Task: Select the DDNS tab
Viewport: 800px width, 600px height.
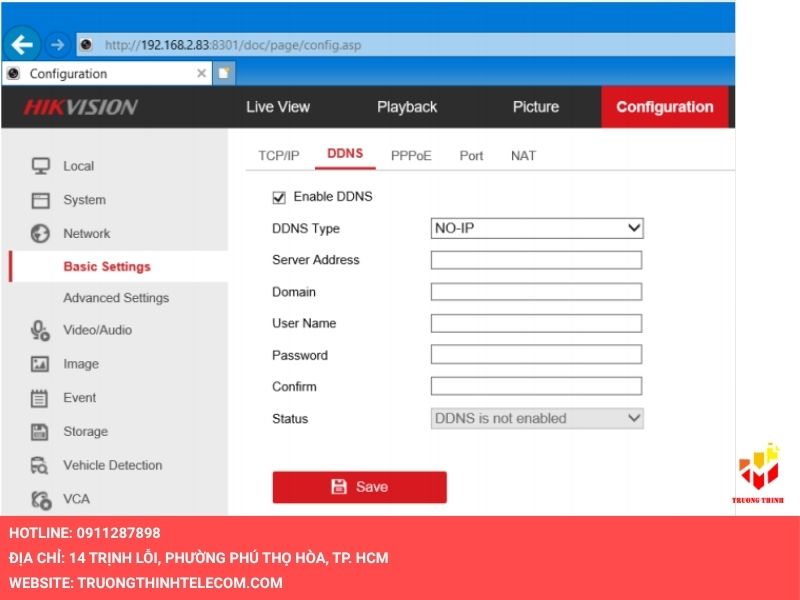Action: (x=345, y=154)
